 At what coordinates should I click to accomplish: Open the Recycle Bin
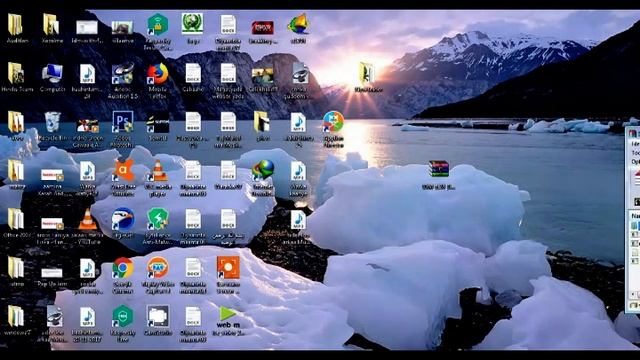click(x=52, y=122)
